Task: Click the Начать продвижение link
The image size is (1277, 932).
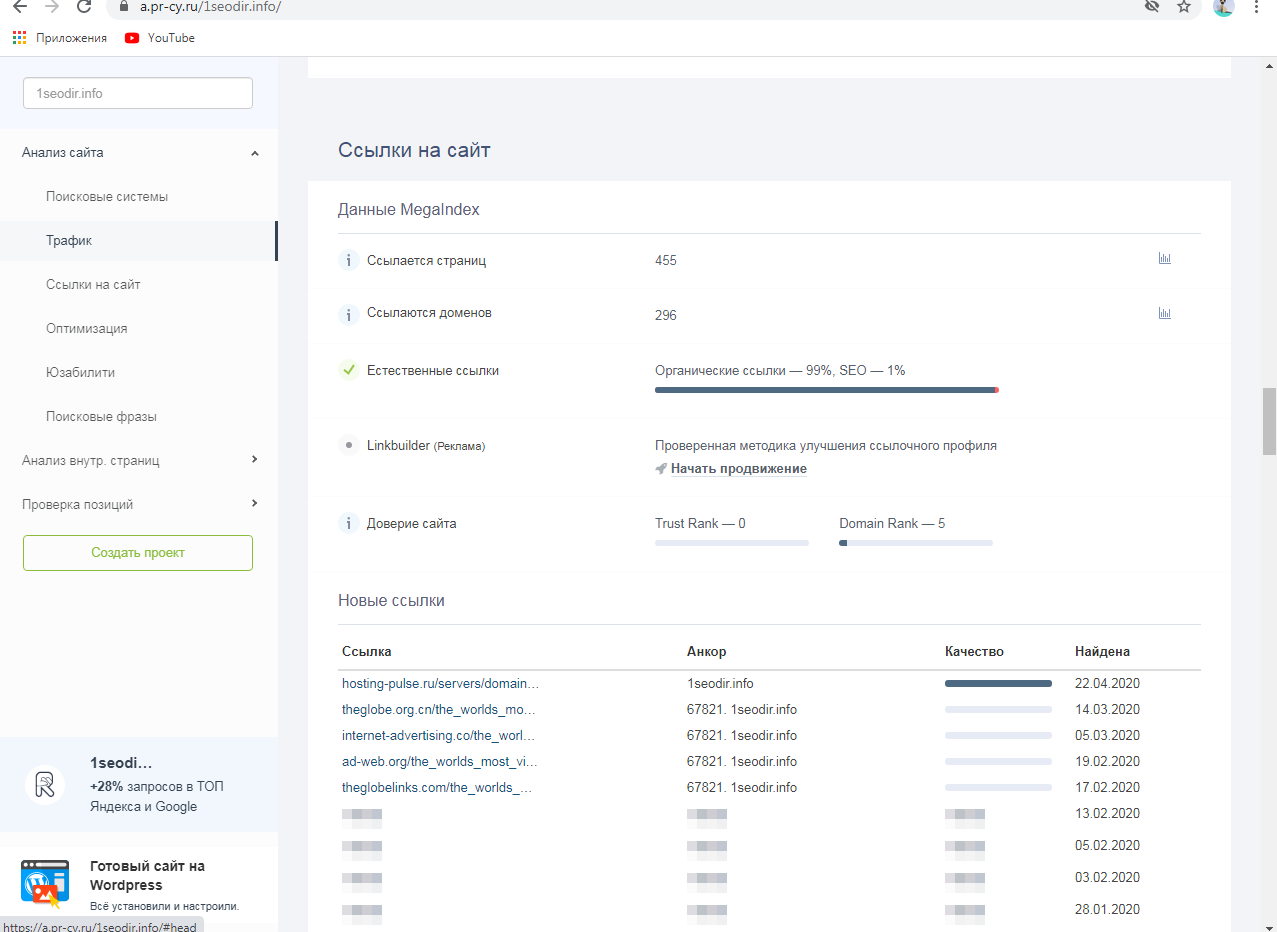Action: (738, 469)
